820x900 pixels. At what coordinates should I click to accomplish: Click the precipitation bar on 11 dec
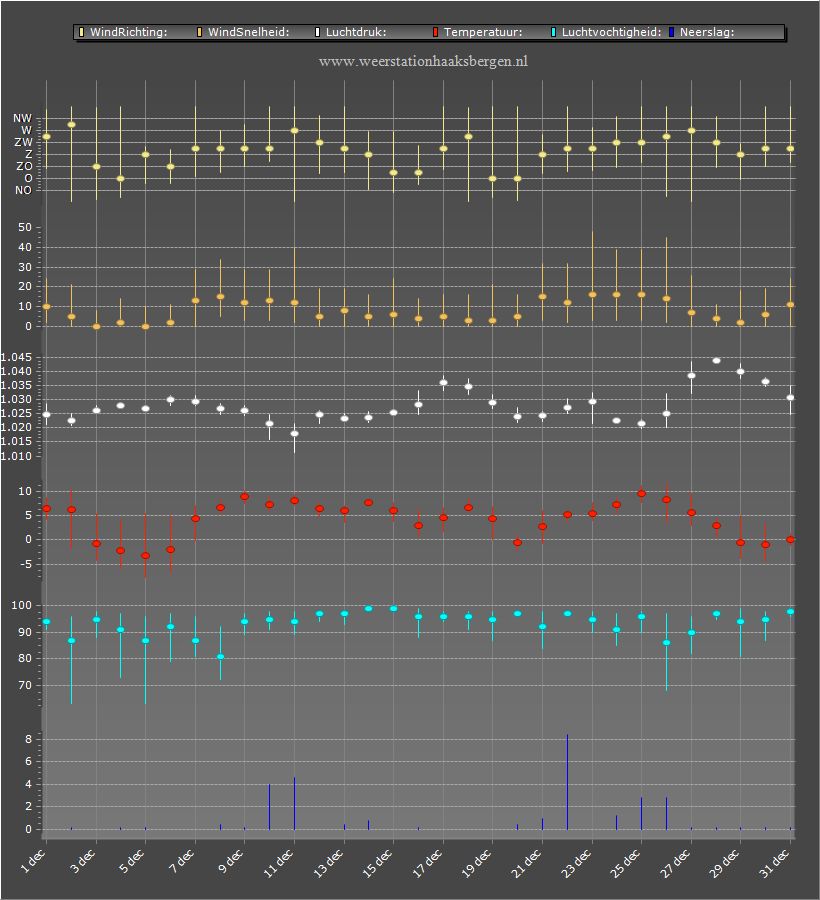pos(294,804)
